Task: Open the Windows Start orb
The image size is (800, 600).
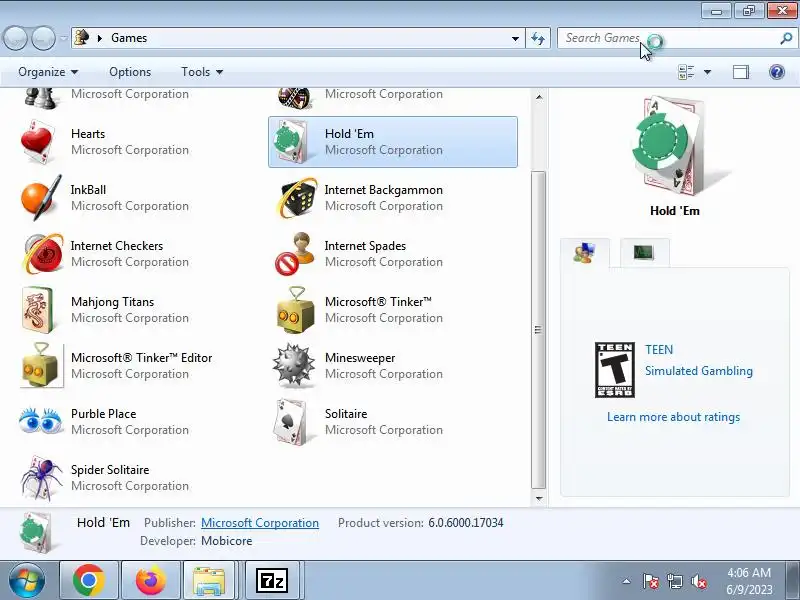Action: coord(27,581)
